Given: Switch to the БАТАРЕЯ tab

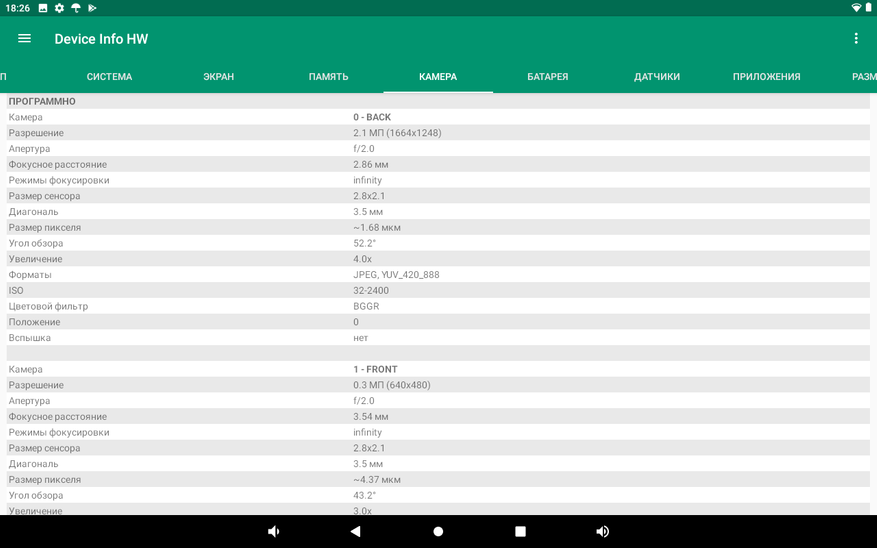Looking at the screenshot, I should pos(548,77).
